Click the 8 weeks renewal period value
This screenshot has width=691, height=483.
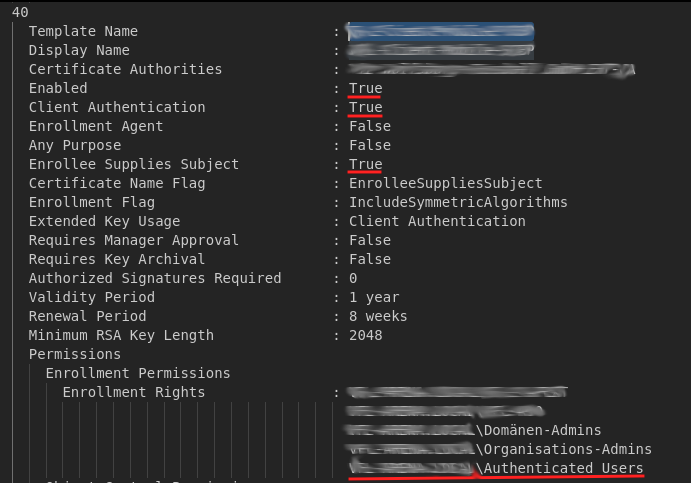point(378,317)
